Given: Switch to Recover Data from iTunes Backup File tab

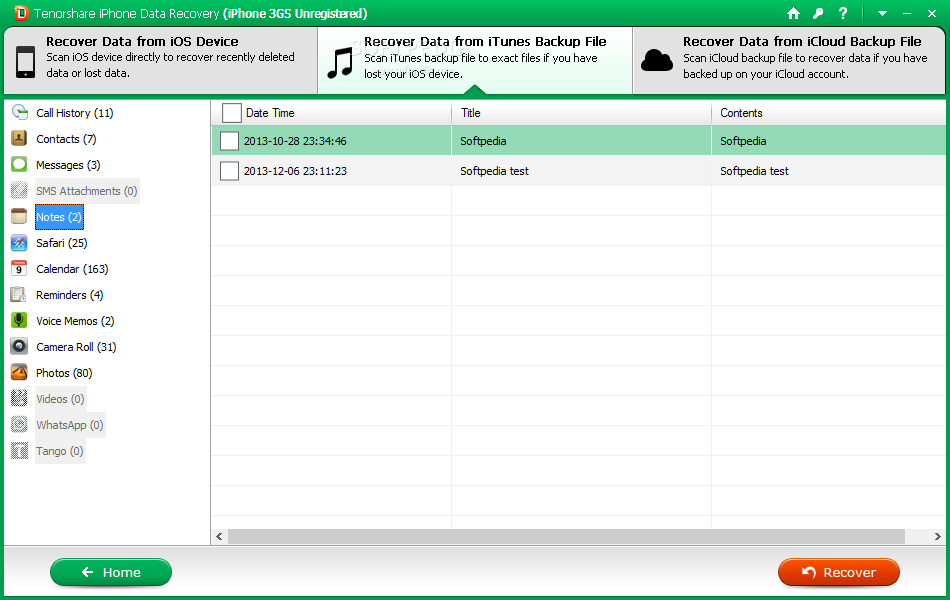Looking at the screenshot, I should click(x=475, y=60).
